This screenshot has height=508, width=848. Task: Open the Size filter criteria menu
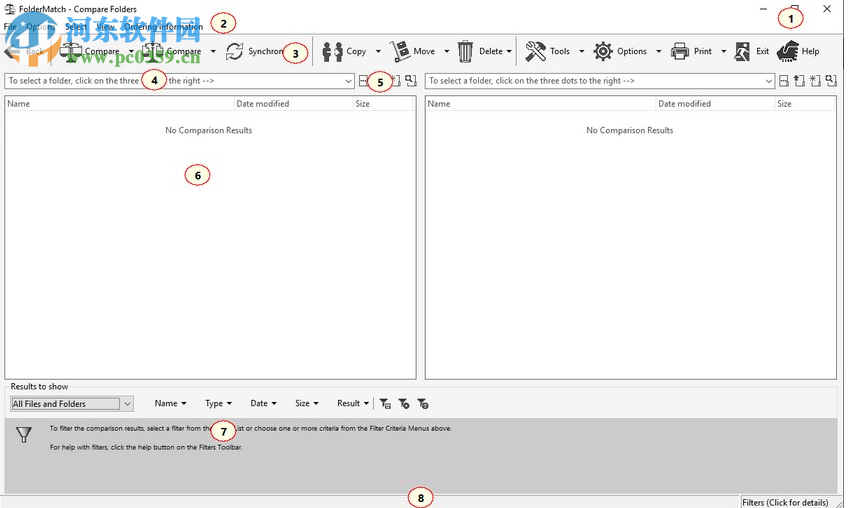[x=307, y=404]
